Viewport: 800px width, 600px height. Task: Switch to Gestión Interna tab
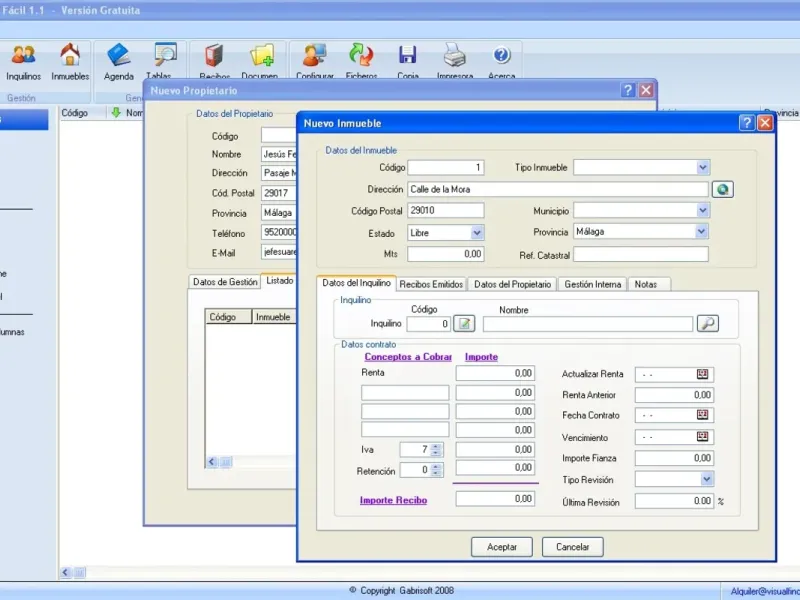pyautogui.click(x=592, y=285)
